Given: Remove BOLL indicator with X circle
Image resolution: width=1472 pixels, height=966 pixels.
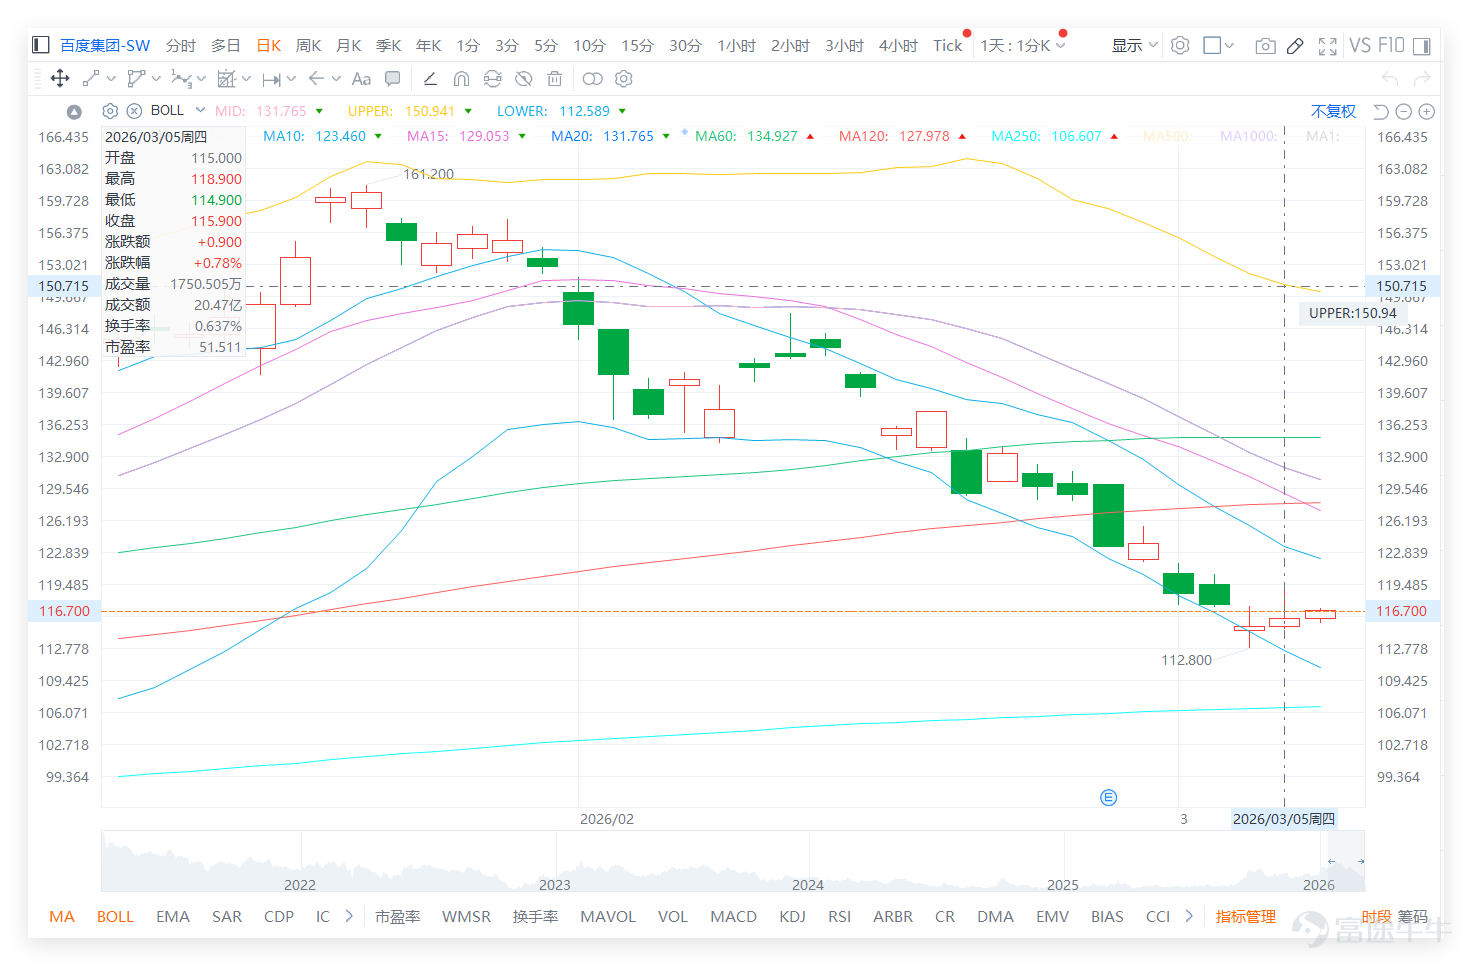Looking at the screenshot, I should coord(134,111).
